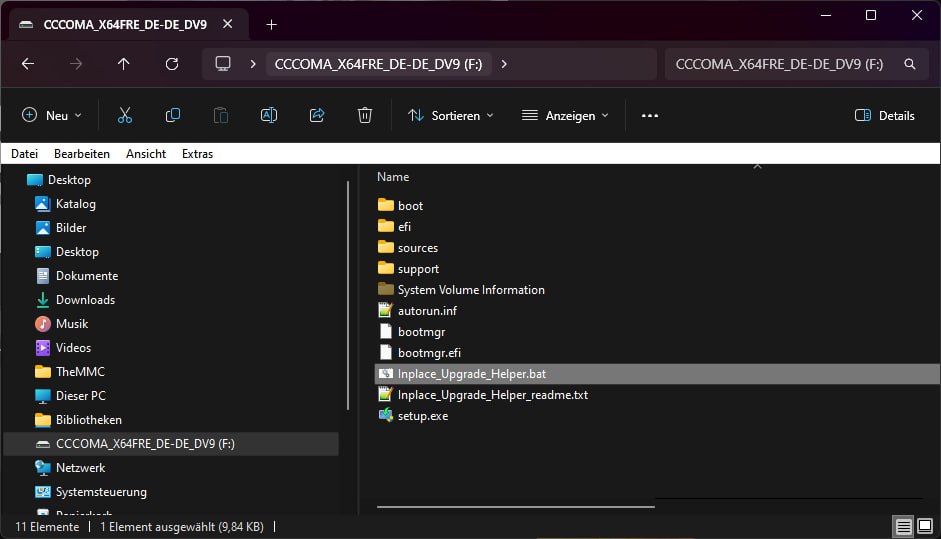Switch to large thumbnails view in status bar
Image resolution: width=941 pixels, height=539 pixels.
pos(925,526)
